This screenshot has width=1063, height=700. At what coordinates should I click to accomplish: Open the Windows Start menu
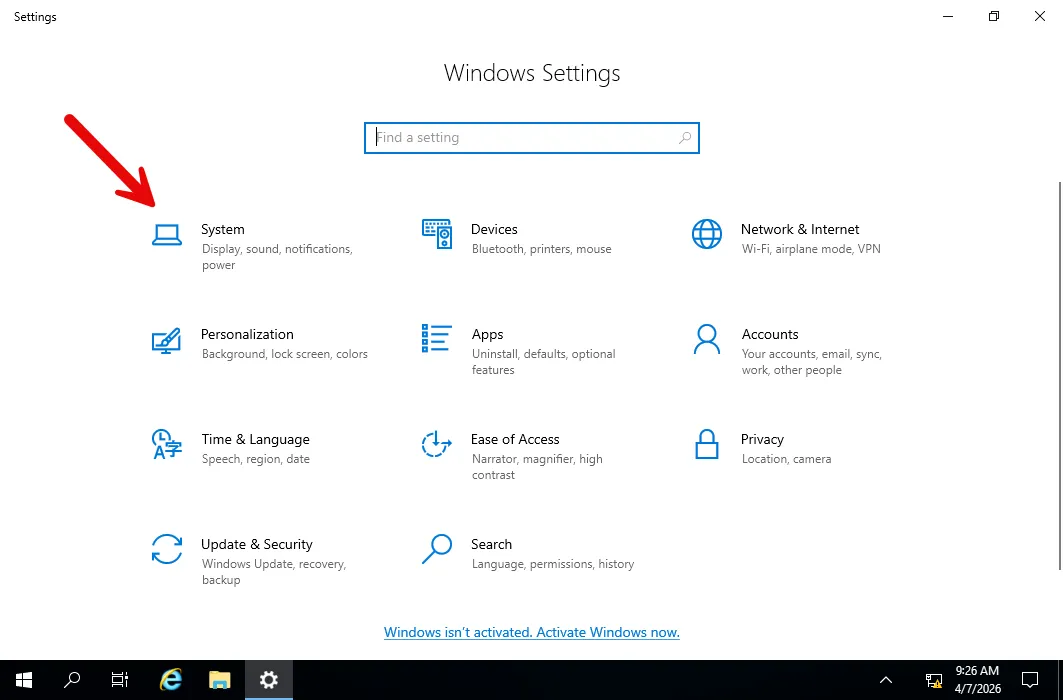click(x=23, y=680)
